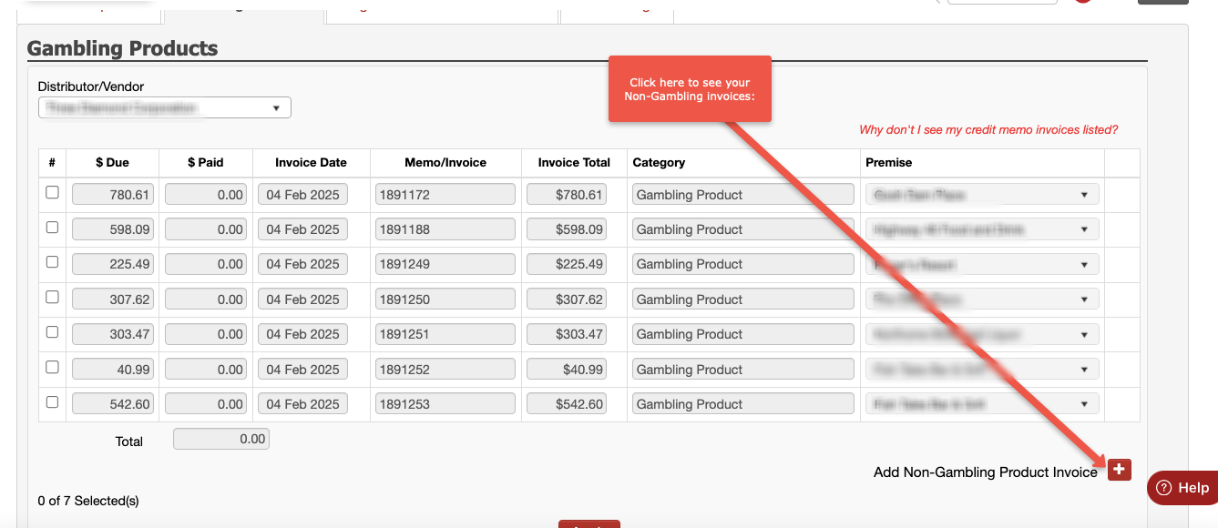Click the 'Add Non-Gambling Product Invoice' label

[985, 472]
